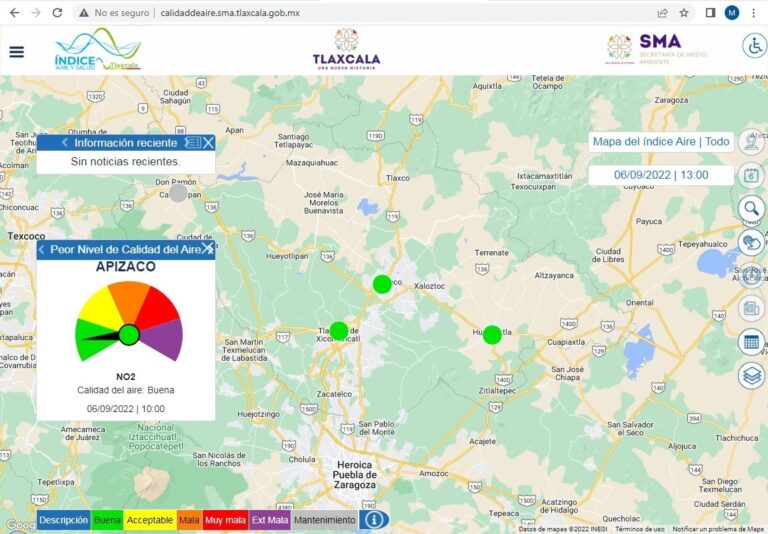This screenshot has width=768, height=534.
Task: Click the accessibility wheelchair icon
Action: click(752, 46)
